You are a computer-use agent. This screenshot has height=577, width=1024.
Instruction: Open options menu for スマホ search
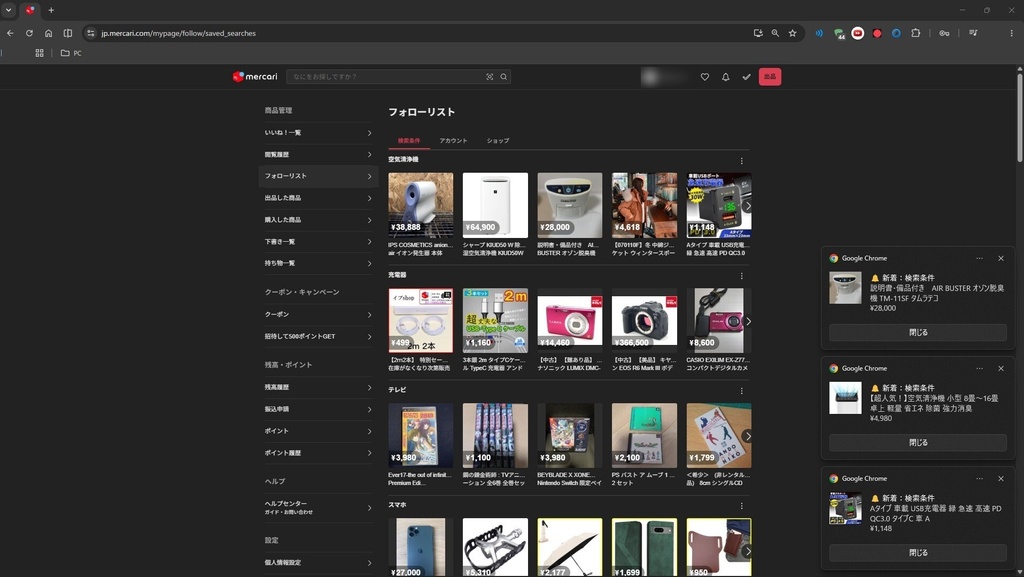point(741,506)
